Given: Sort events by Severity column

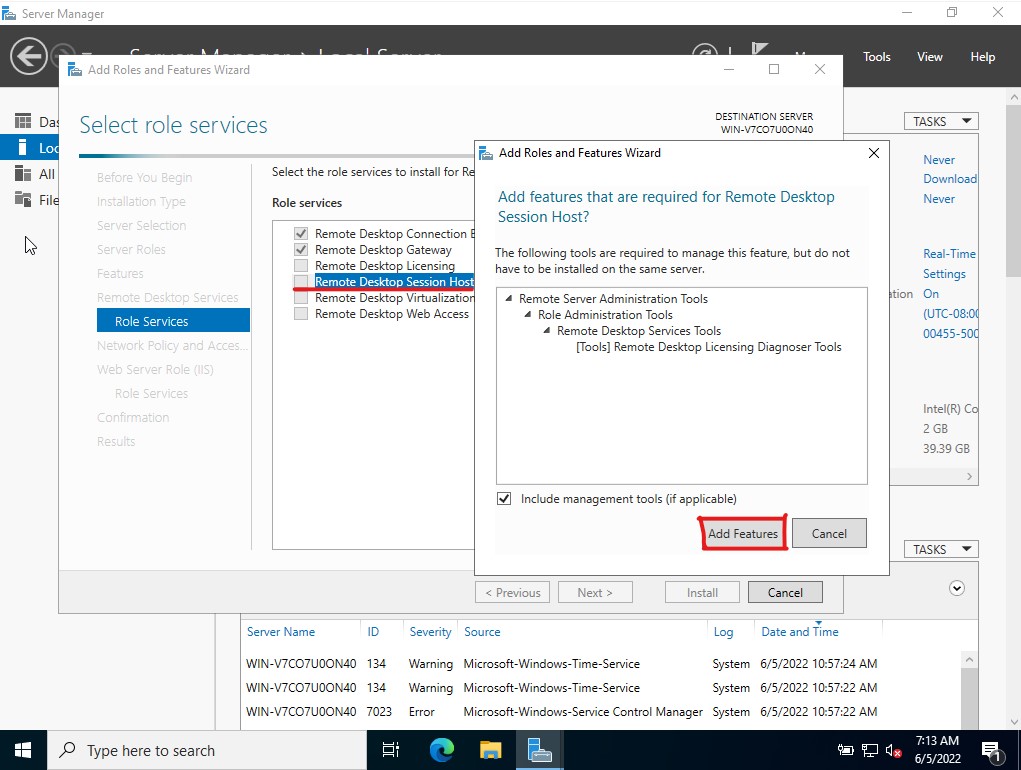Looking at the screenshot, I should pyautogui.click(x=430, y=631).
